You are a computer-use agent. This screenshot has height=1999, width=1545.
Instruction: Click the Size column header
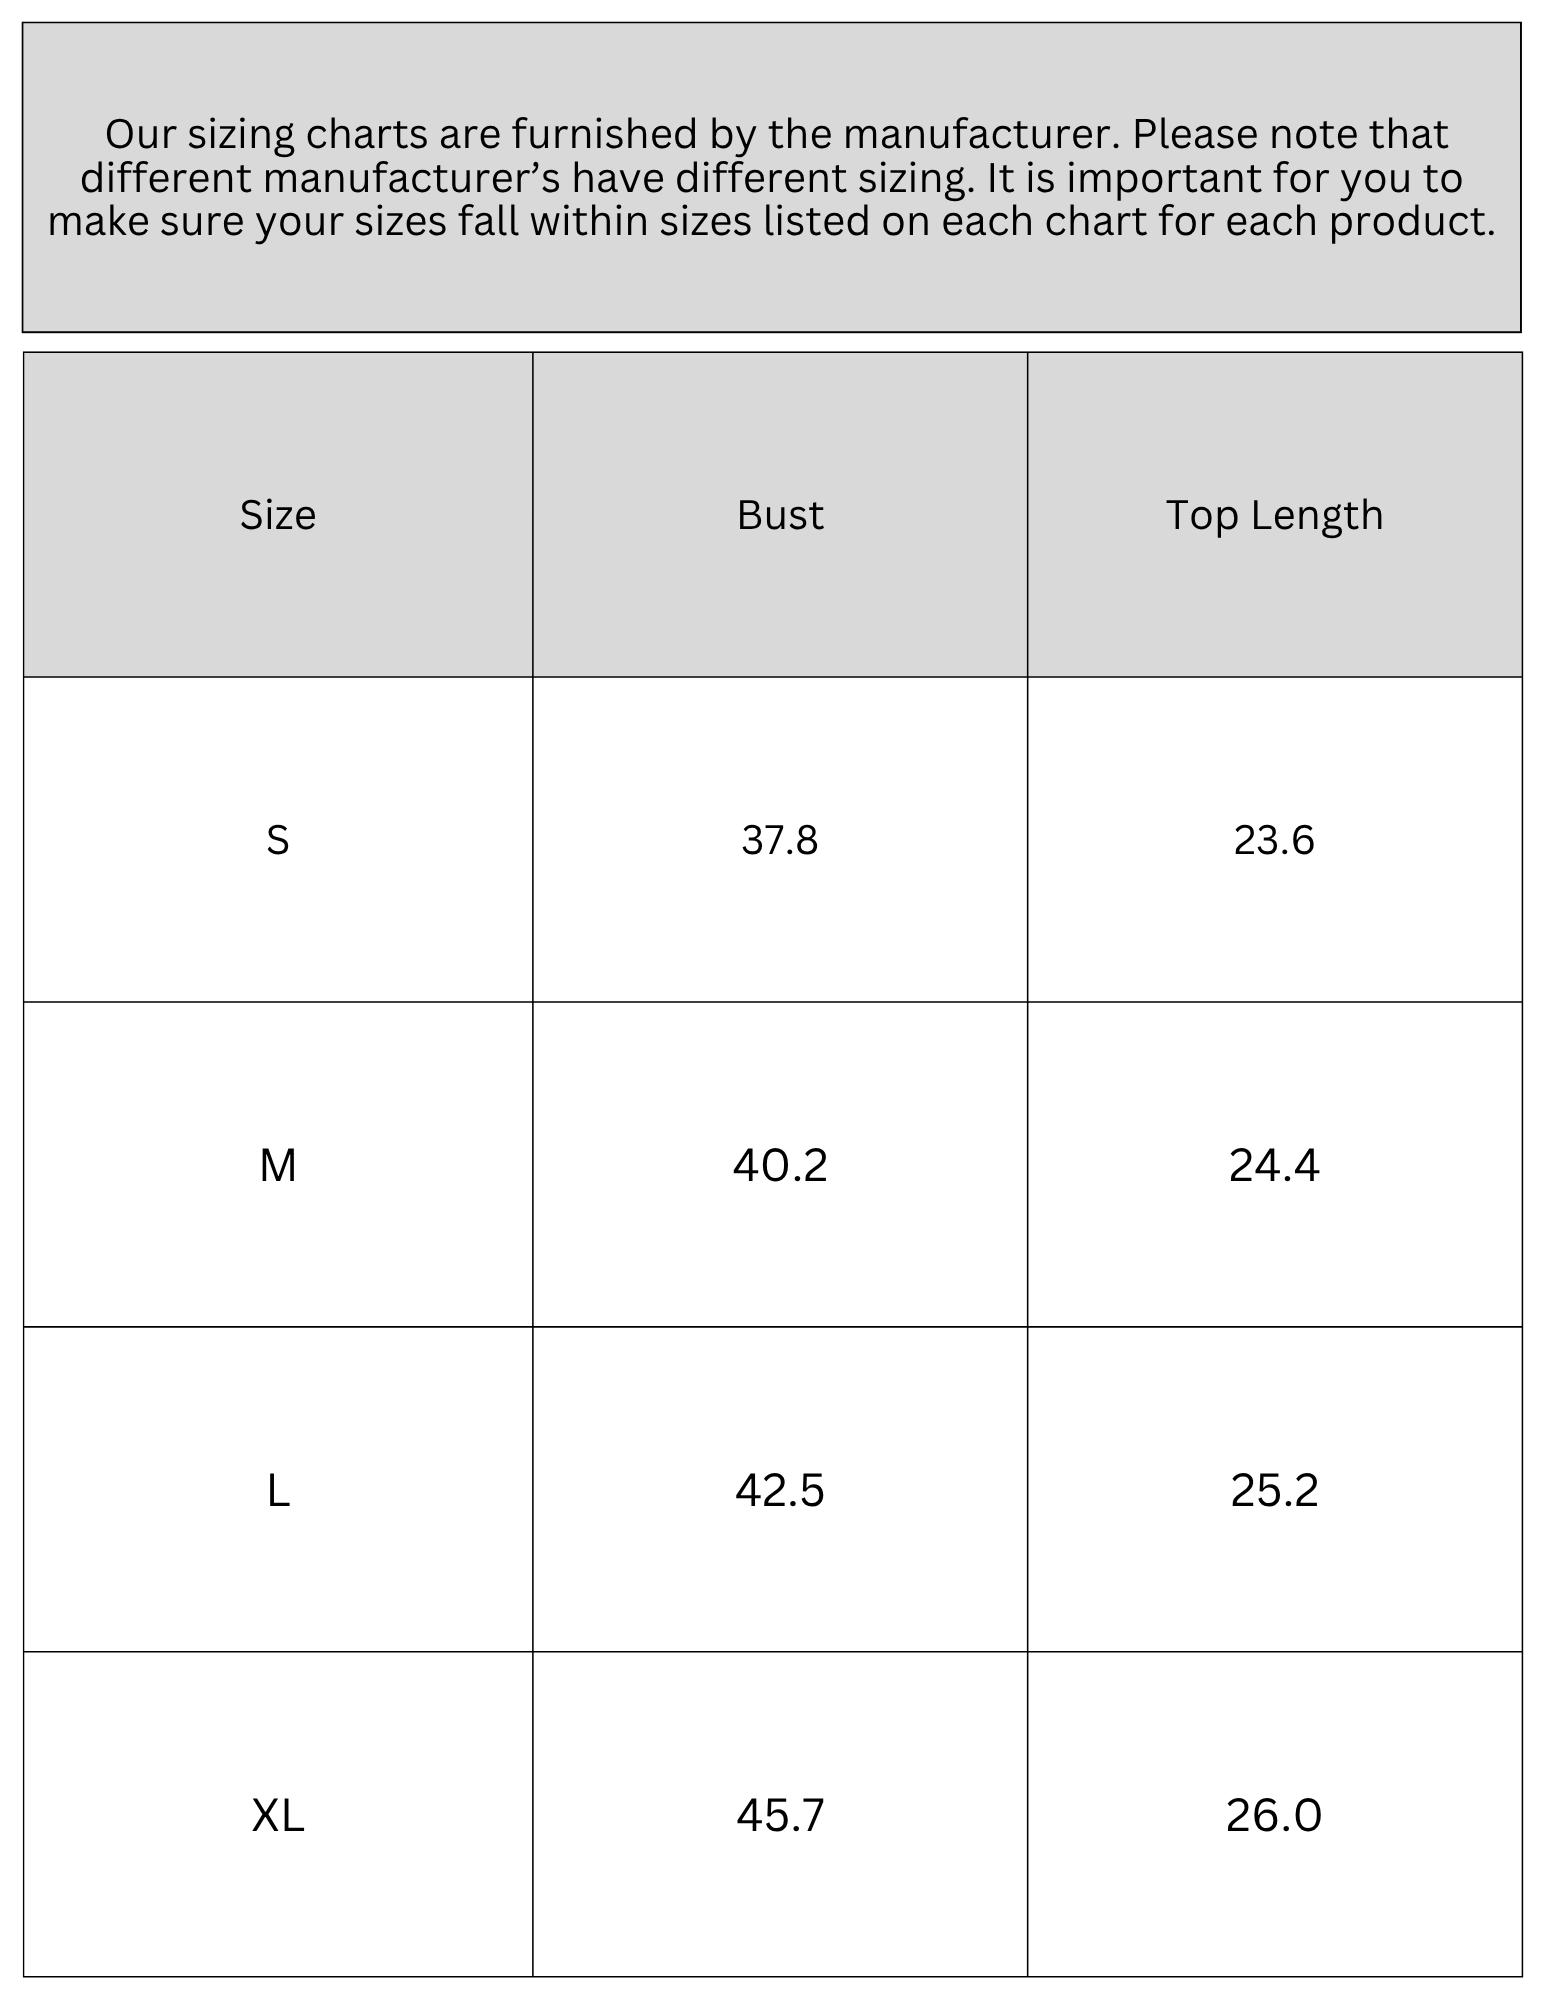point(278,515)
